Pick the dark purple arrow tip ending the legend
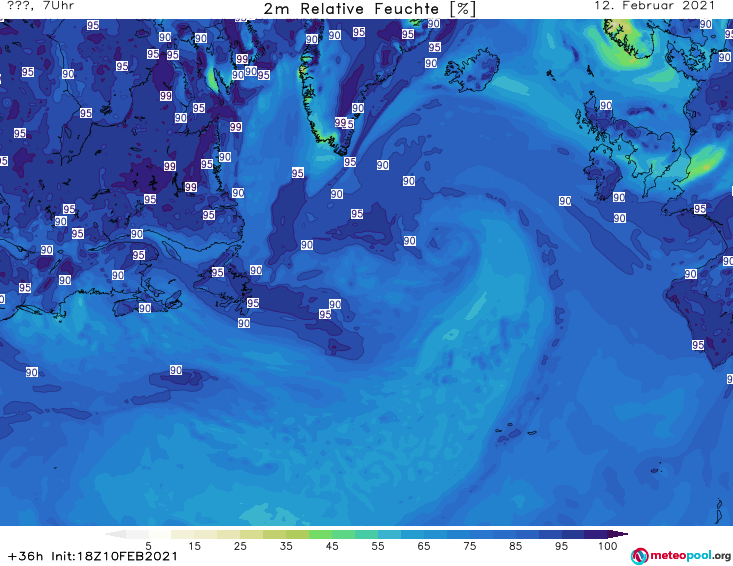This screenshot has width=733, height=566. pyautogui.click(x=618, y=534)
